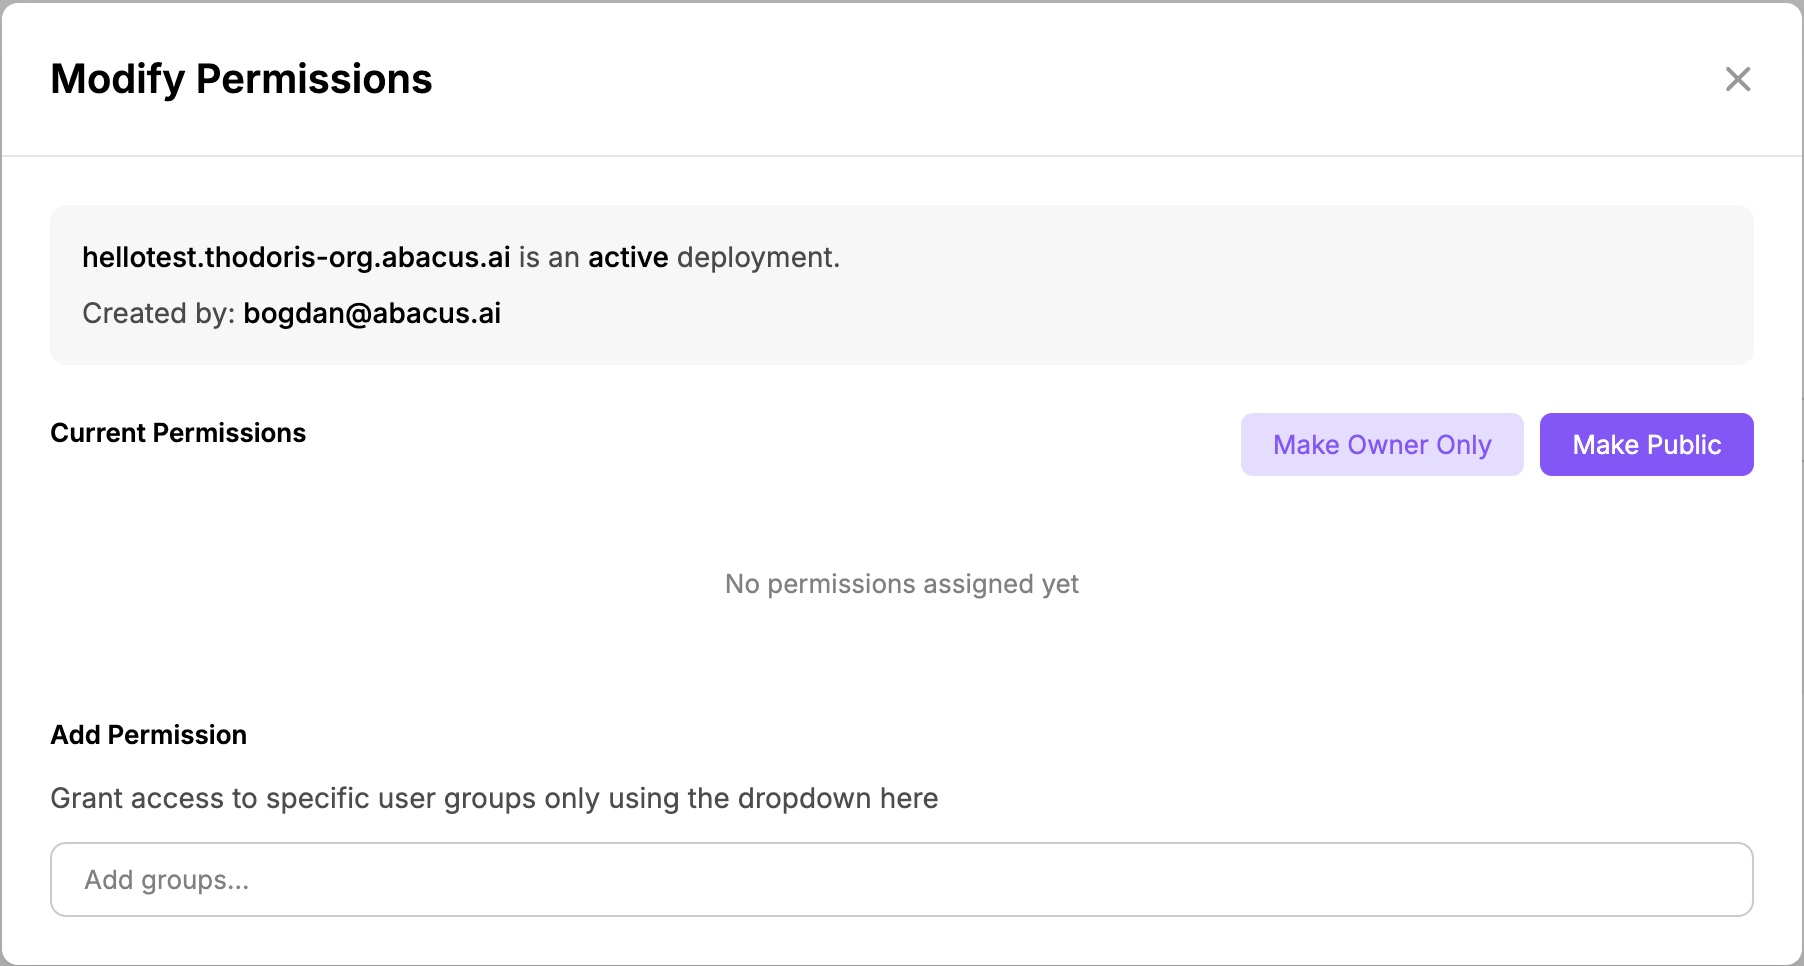Click the words "is an" in status line
Viewport: 1804px width, 966px height.
[549, 258]
